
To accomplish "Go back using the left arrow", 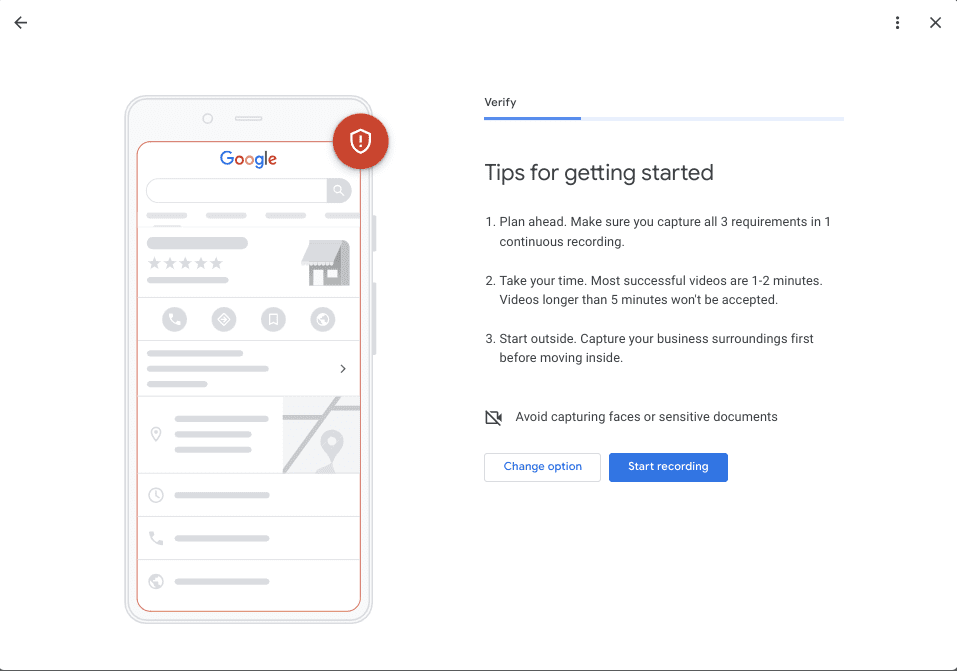I will pyautogui.click(x=21, y=23).
